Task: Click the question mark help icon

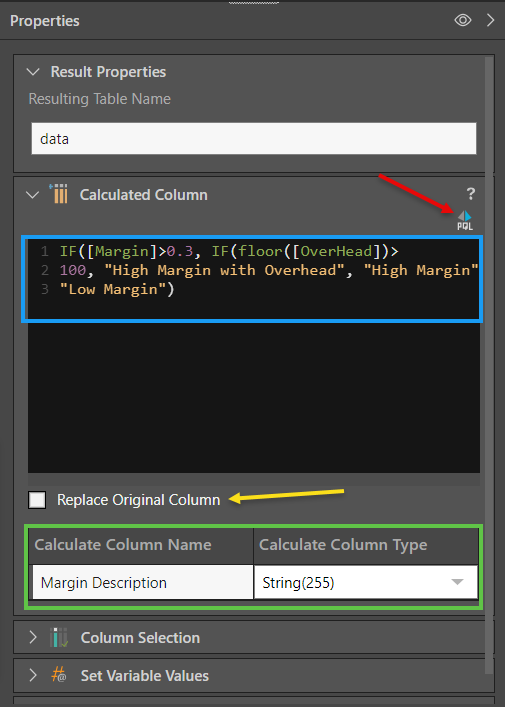Action: [x=470, y=194]
